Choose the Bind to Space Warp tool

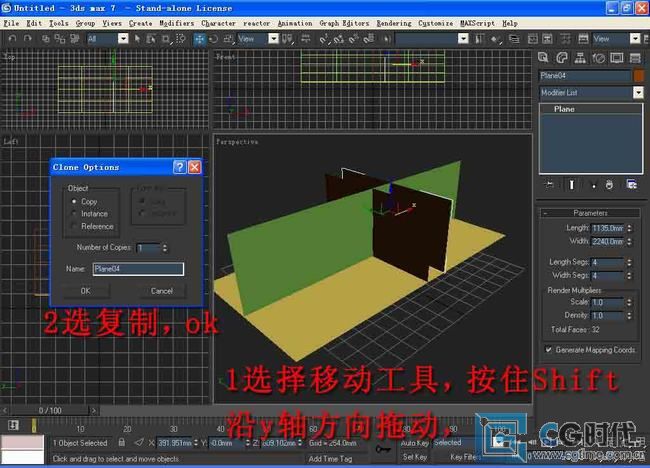point(75,39)
